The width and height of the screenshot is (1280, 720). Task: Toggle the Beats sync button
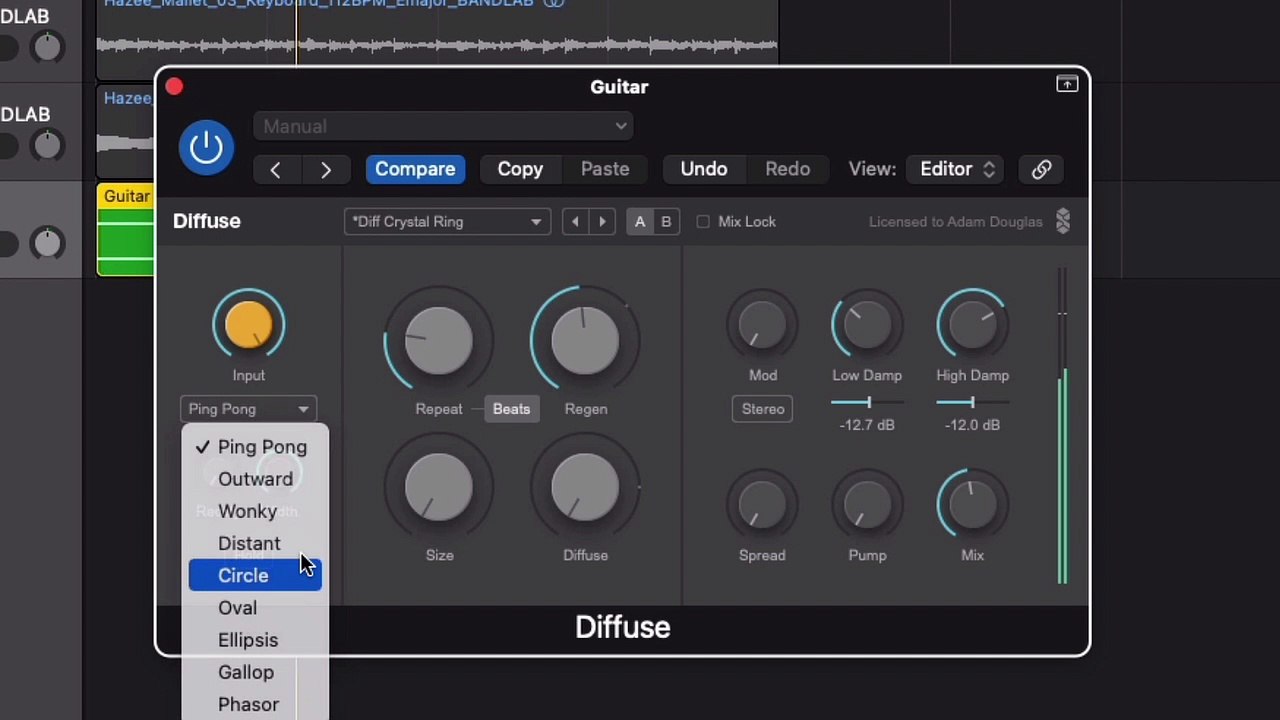[511, 409]
